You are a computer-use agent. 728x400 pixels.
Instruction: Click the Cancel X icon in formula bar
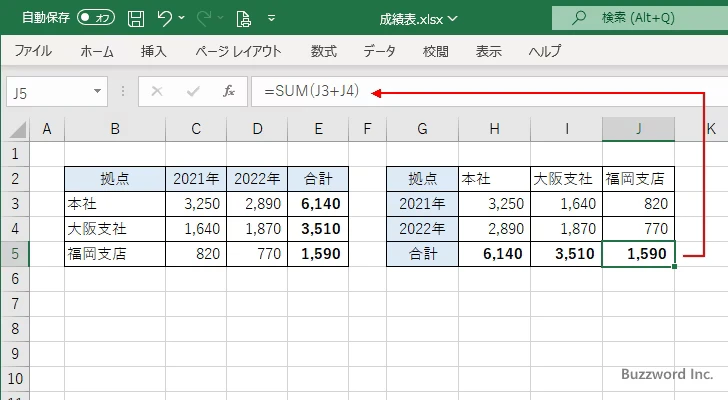click(x=157, y=91)
